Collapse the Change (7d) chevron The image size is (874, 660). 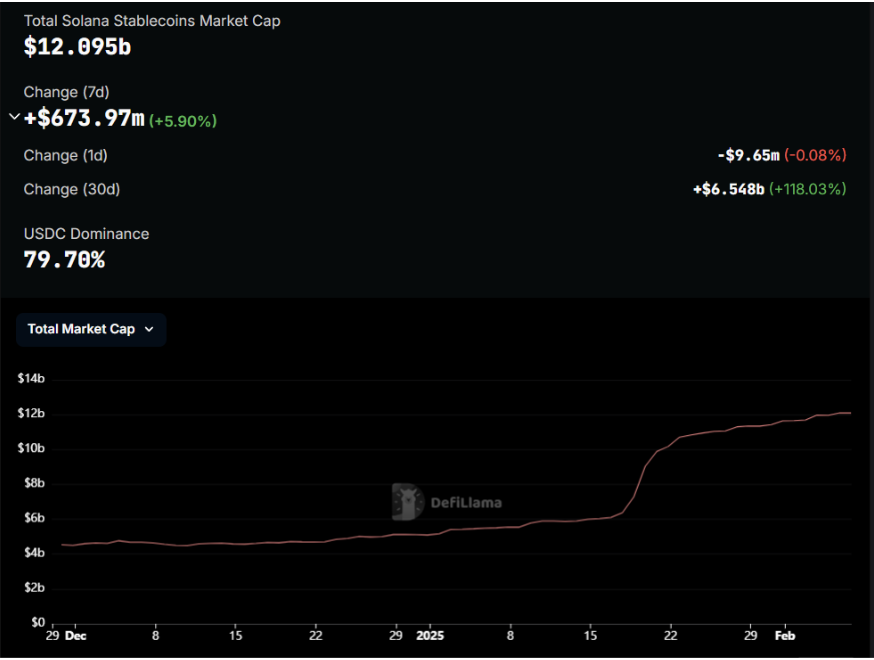click(14, 117)
